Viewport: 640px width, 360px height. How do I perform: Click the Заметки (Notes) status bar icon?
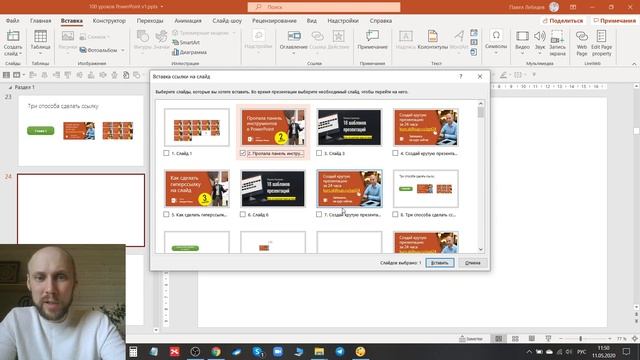point(471,339)
